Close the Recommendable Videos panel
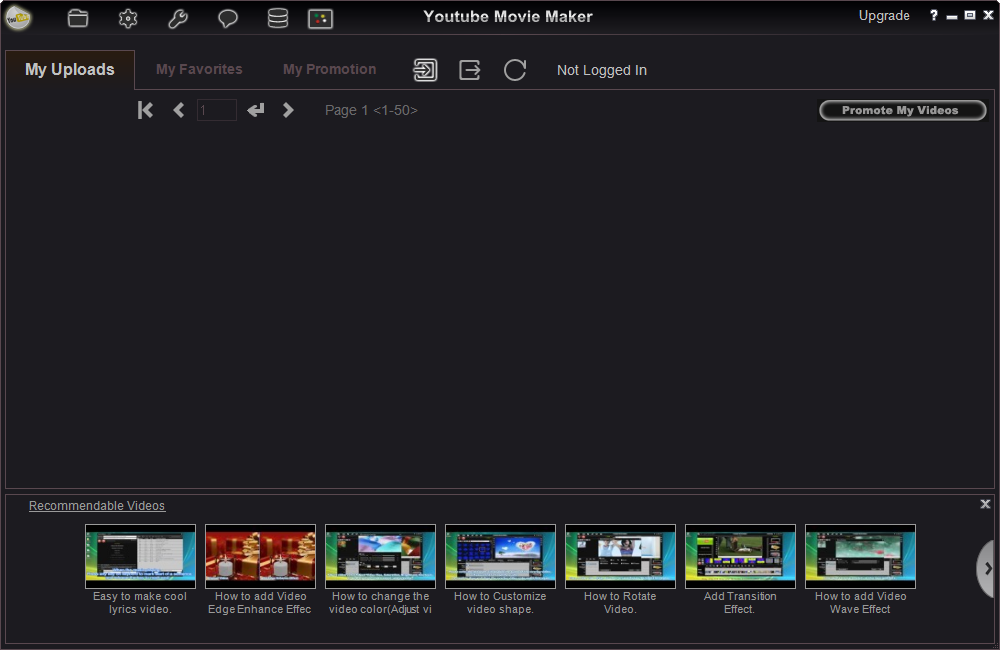The height and width of the screenshot is (650, 1000). coord(985,504)
